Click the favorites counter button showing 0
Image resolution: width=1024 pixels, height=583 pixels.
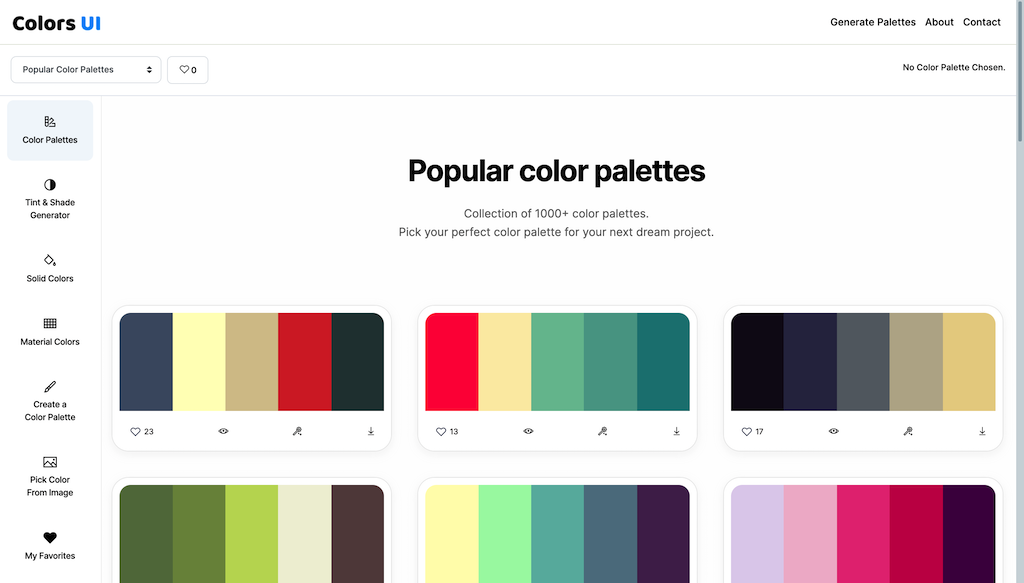pyautogui.click(x=187, y=70)
